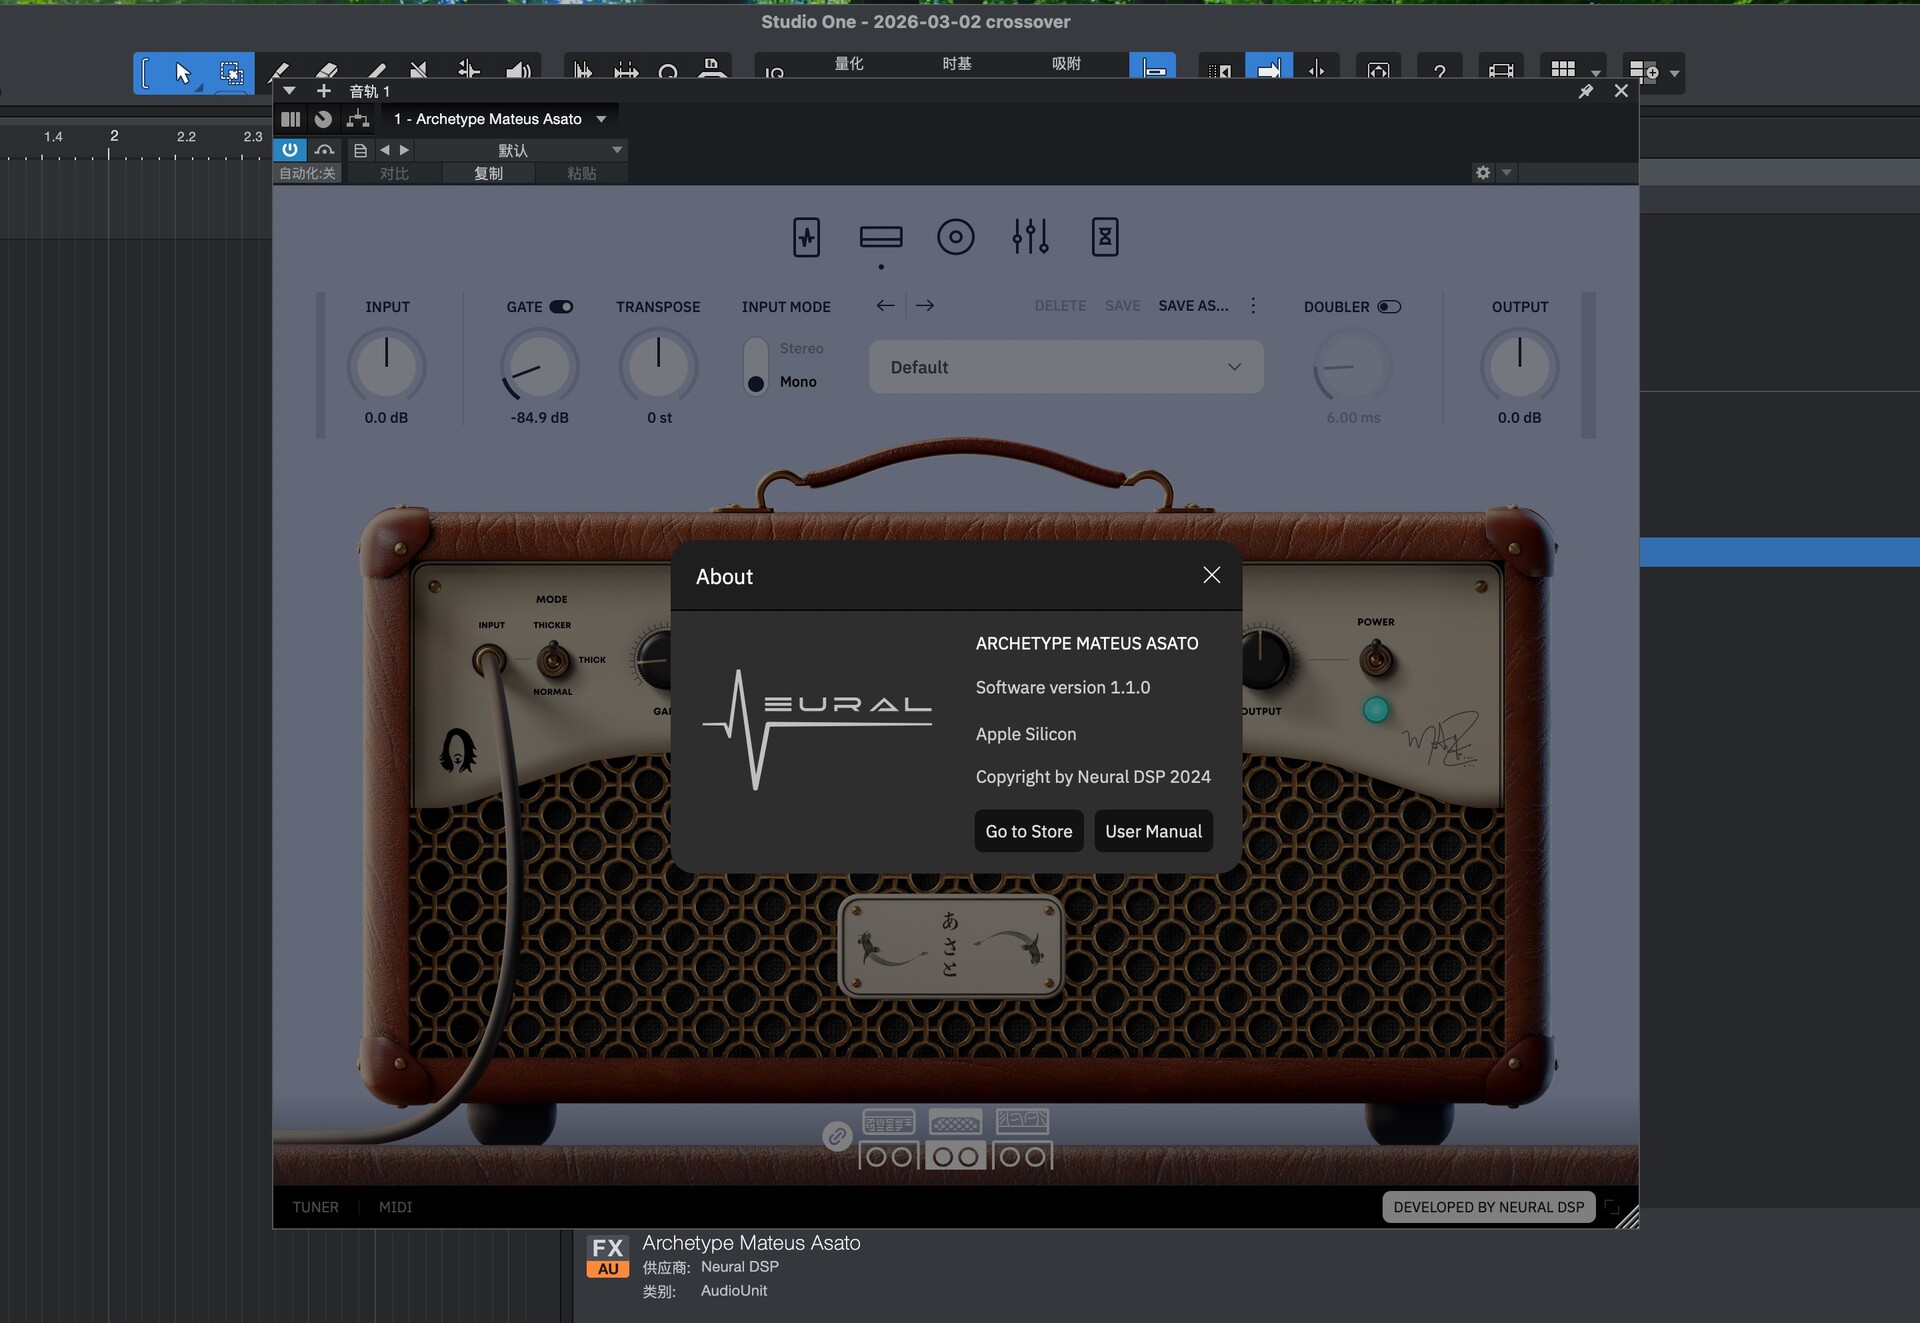This screenshot has height=1323, width=1920.
Task: Bypass plugin using blue power button
Action: [x=289, y=150]
